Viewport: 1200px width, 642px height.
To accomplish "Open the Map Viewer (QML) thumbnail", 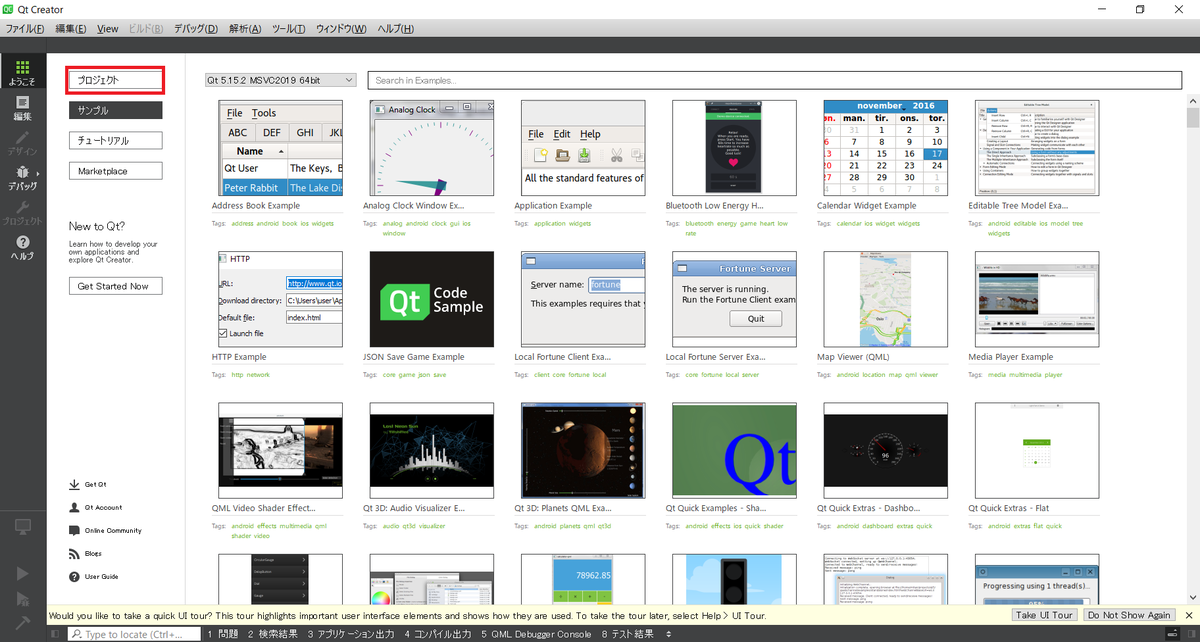I will (885, 299).
